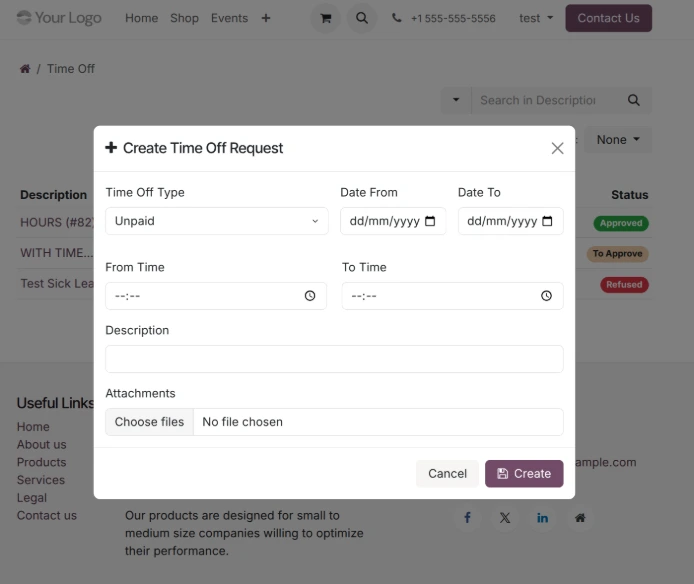
Task: Click the To Time clock icon
Action: tap(547, 296)
